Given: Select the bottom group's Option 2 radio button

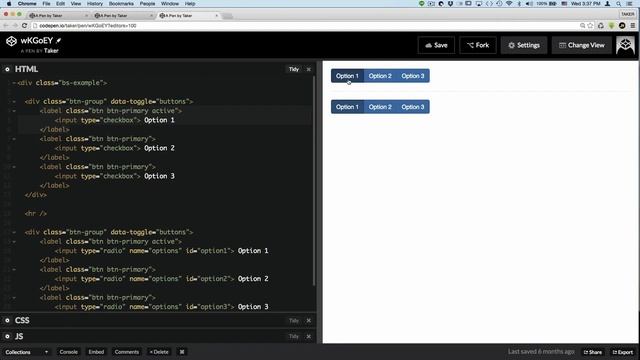Looking at the screenshot, I should point(380,107).
